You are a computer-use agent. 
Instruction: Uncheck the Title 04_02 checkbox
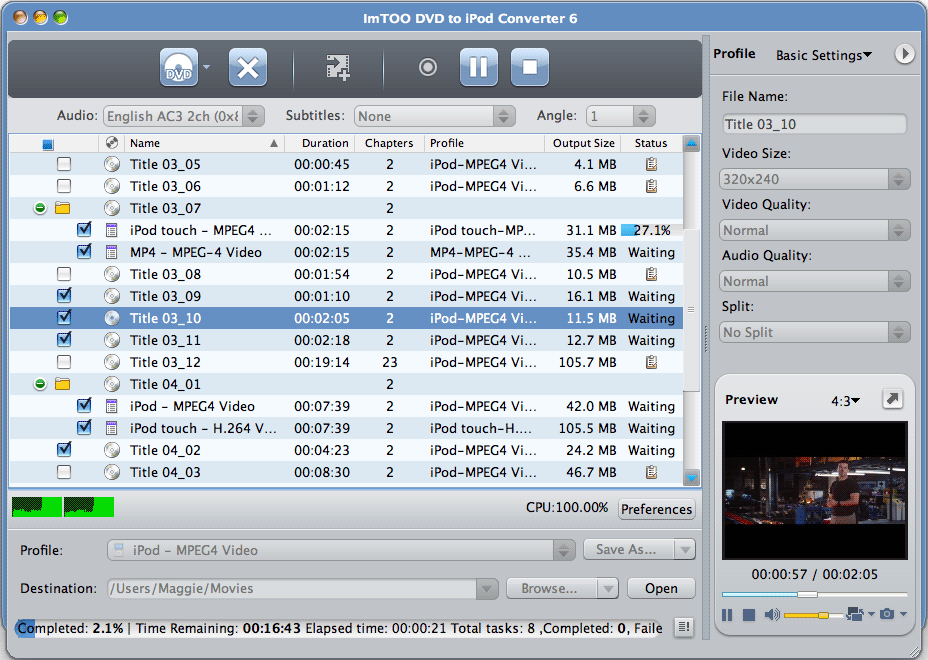tap(64, 449)
